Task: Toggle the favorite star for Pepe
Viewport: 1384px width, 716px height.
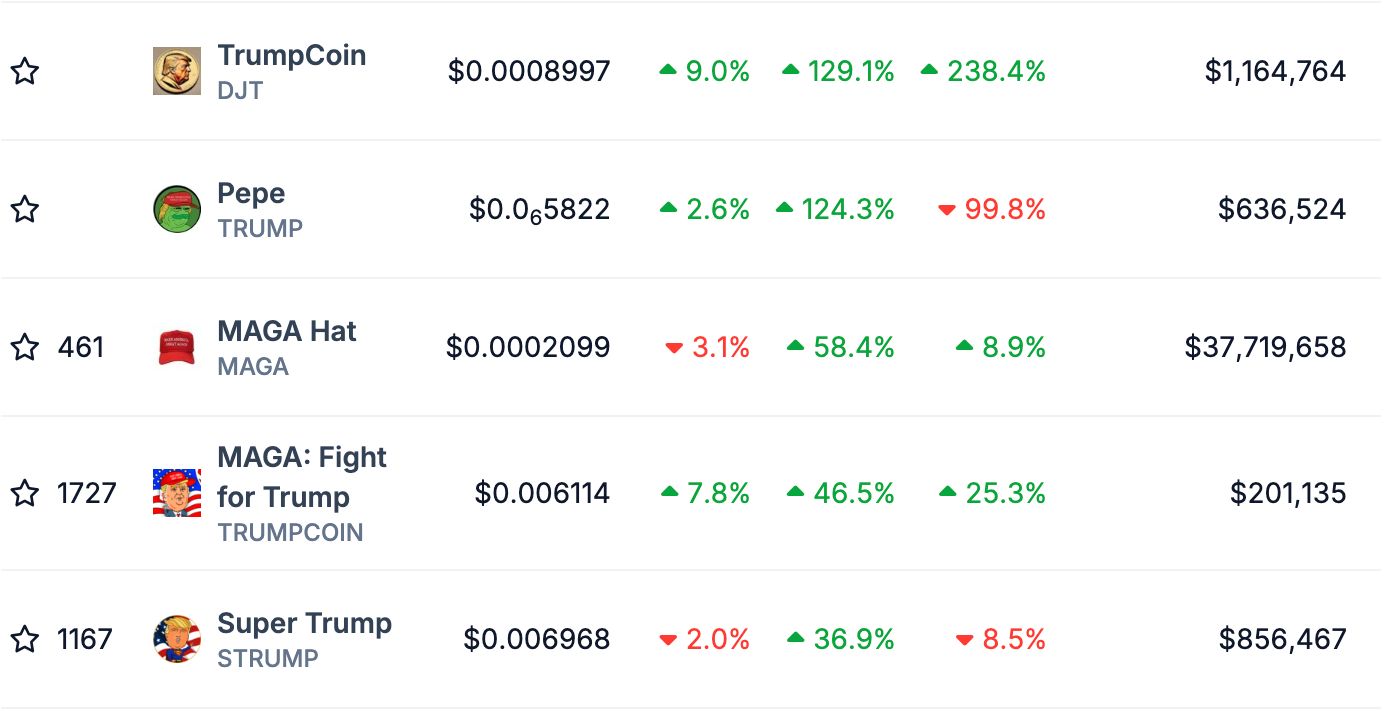Action: (x=24, y=209)
